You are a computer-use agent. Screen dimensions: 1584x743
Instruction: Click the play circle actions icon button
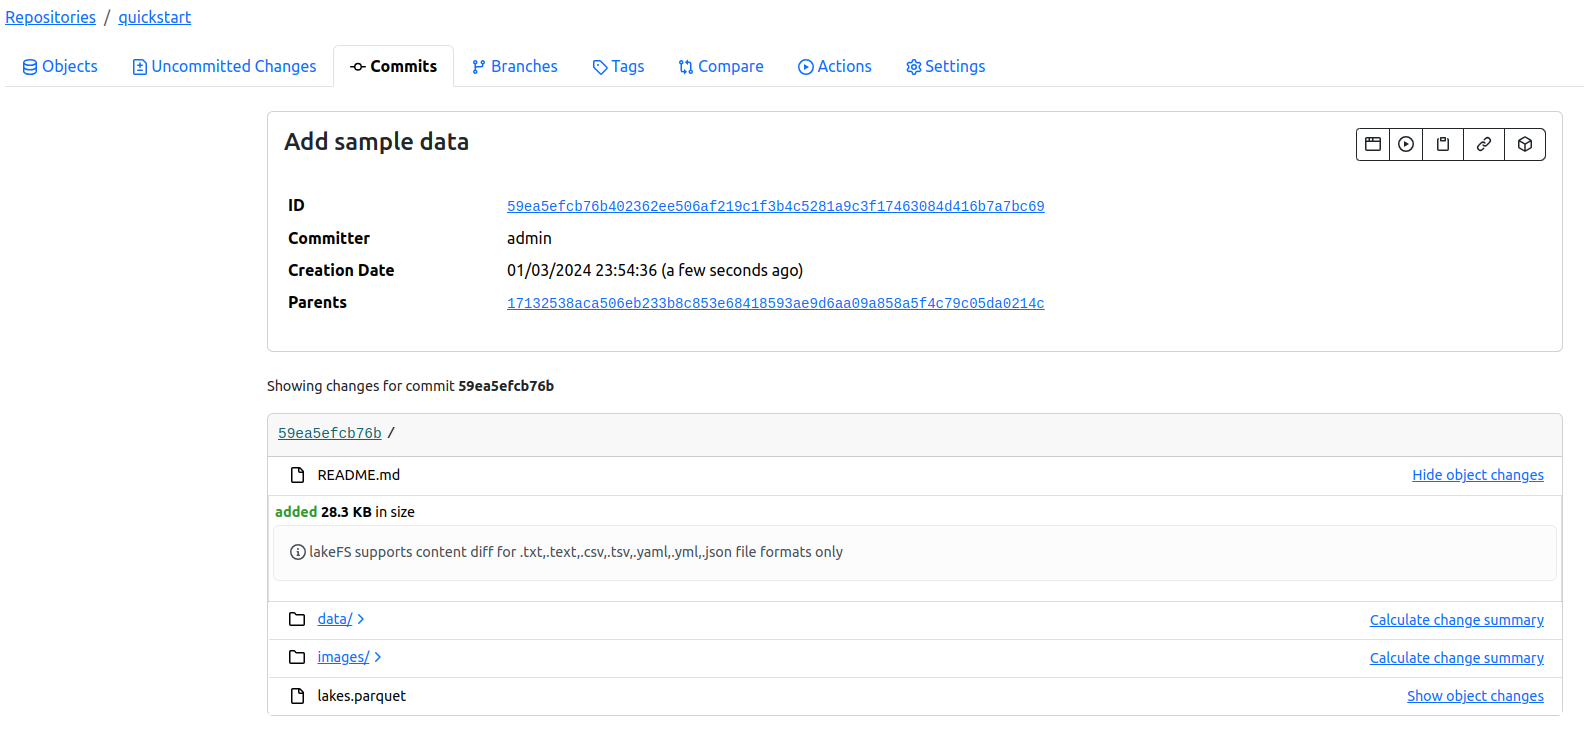tap(1406, 144)
